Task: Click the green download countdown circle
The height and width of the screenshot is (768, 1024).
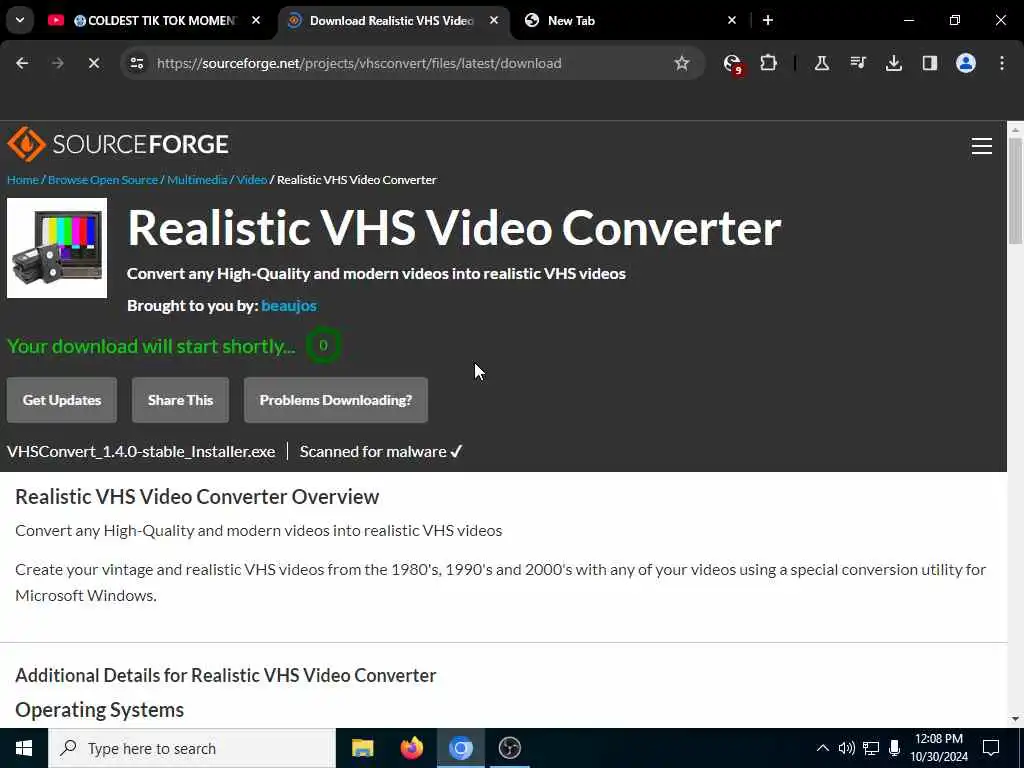Action: pyautogui.click(x=323, y=345)
